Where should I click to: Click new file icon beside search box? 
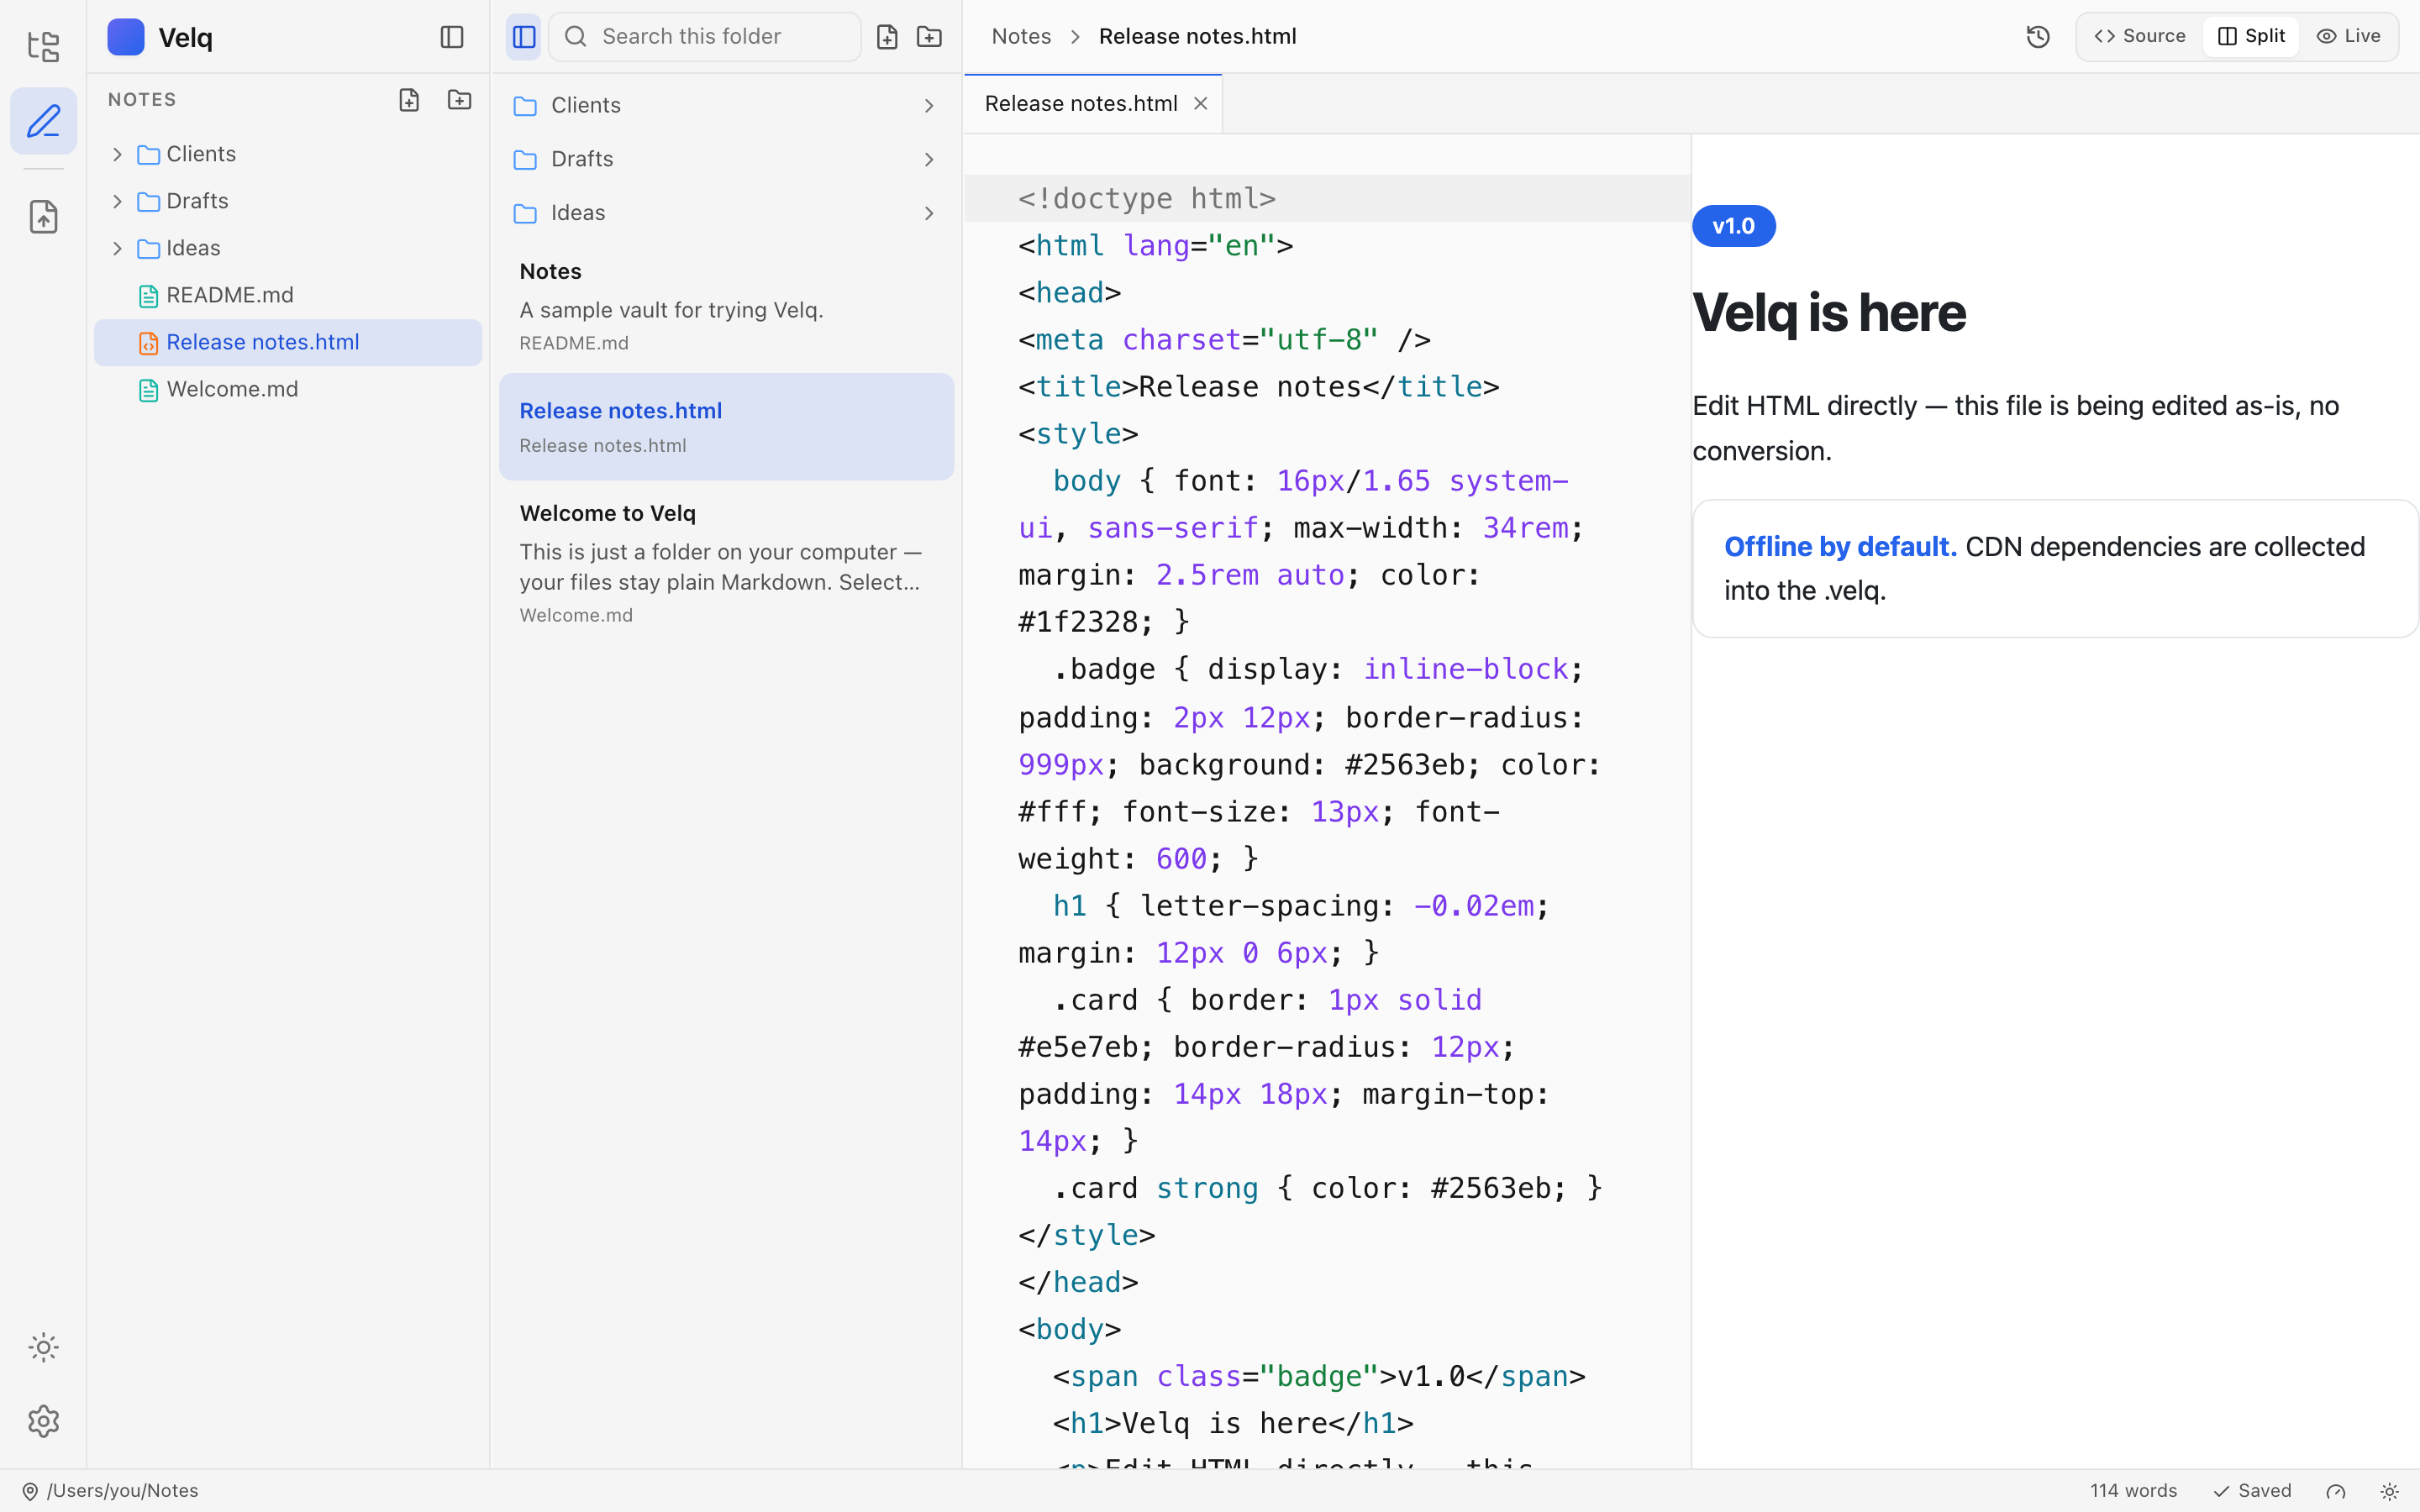tap(887, 37)
